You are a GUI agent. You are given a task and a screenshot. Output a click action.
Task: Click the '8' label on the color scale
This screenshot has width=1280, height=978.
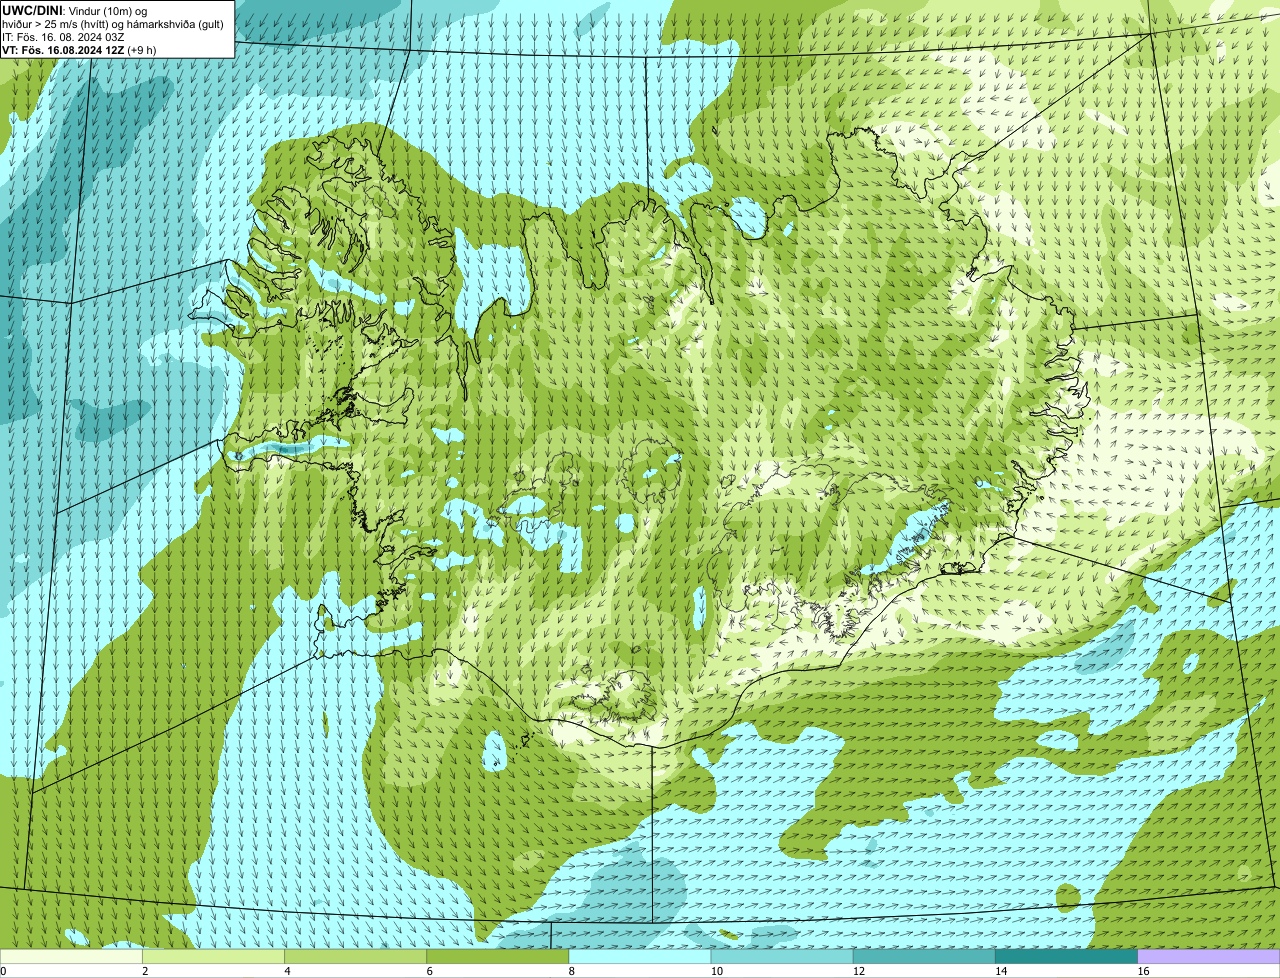tap(572, 971)
